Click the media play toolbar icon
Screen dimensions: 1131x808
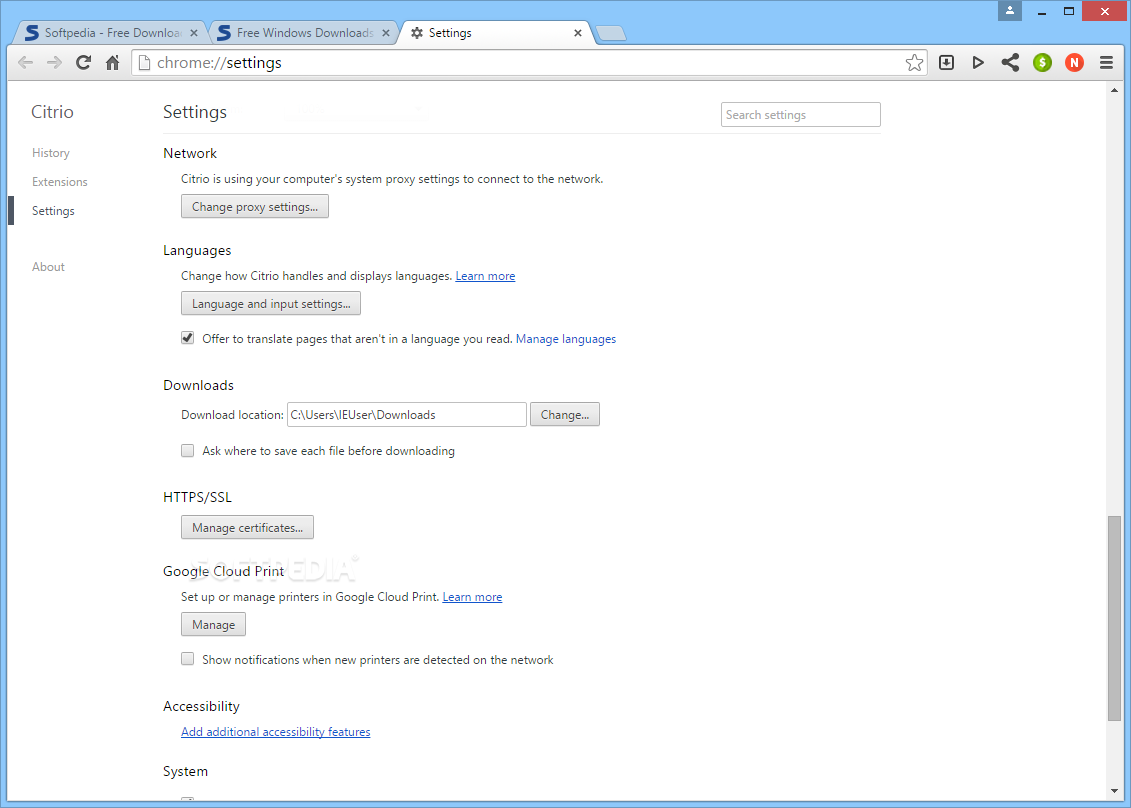point(978,63)
